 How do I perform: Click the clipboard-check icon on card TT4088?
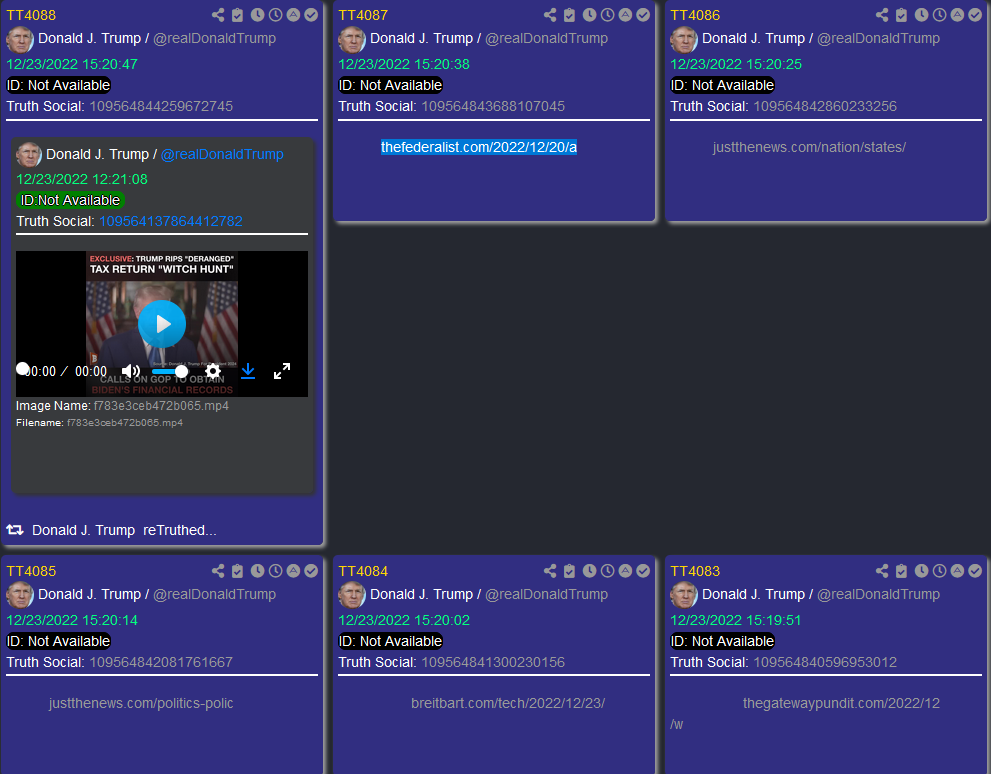[x=238, y=15]
